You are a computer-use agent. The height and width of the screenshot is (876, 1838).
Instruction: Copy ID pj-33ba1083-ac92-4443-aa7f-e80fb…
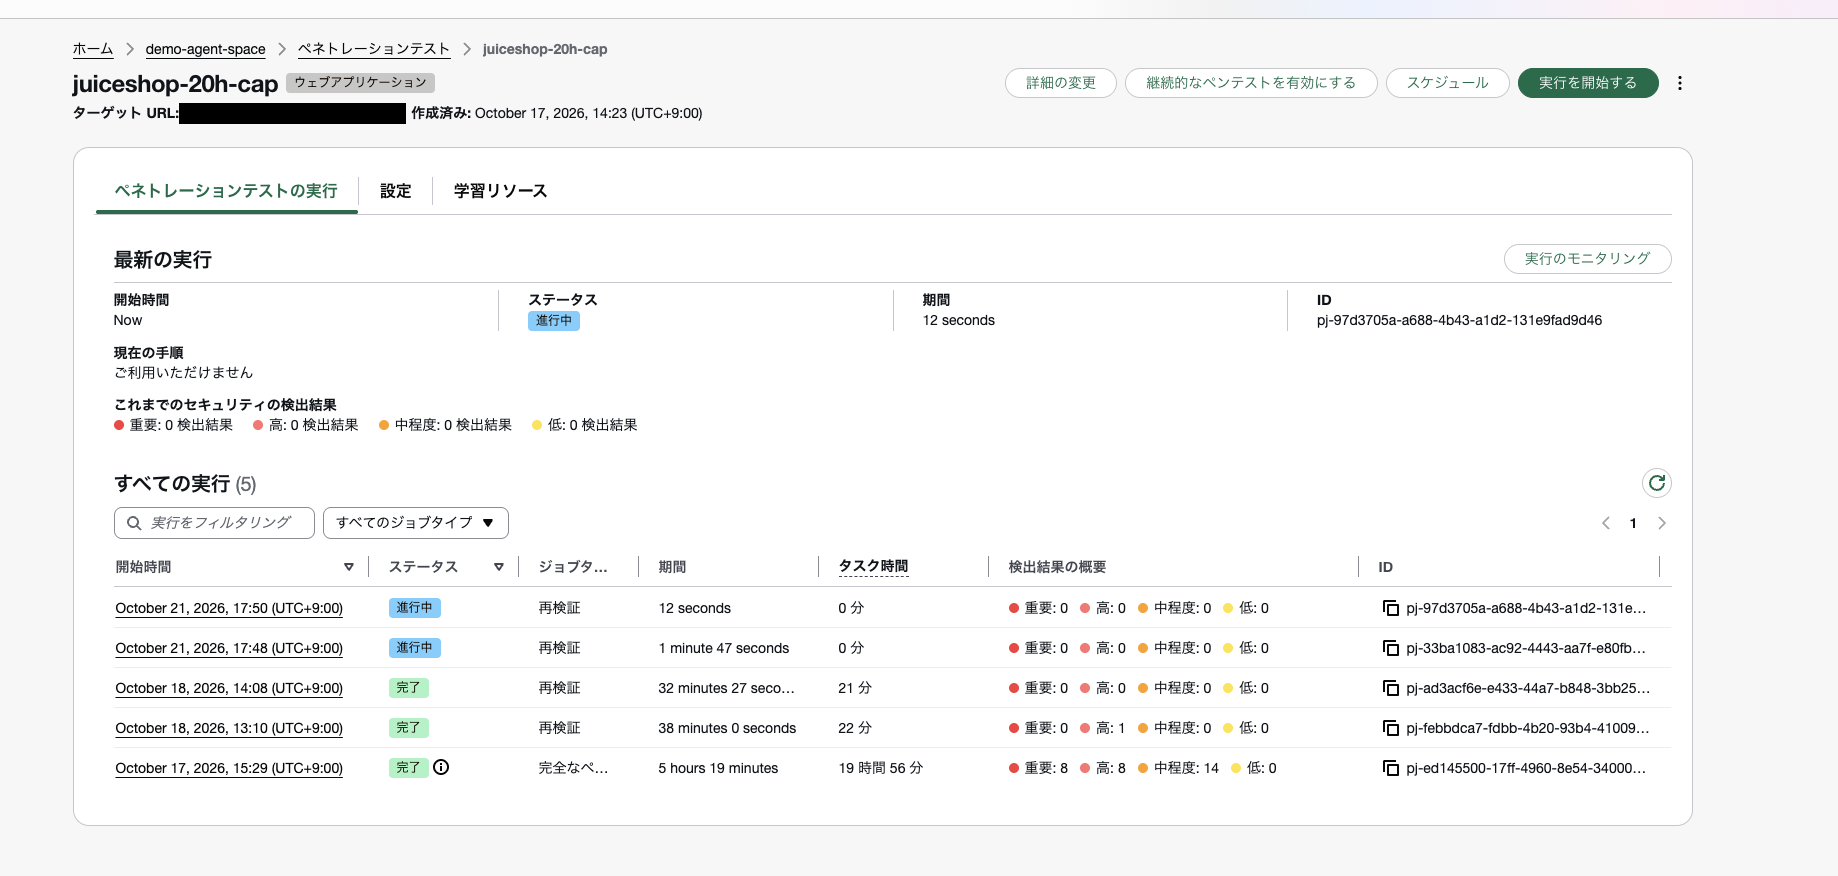point(1390,648)
